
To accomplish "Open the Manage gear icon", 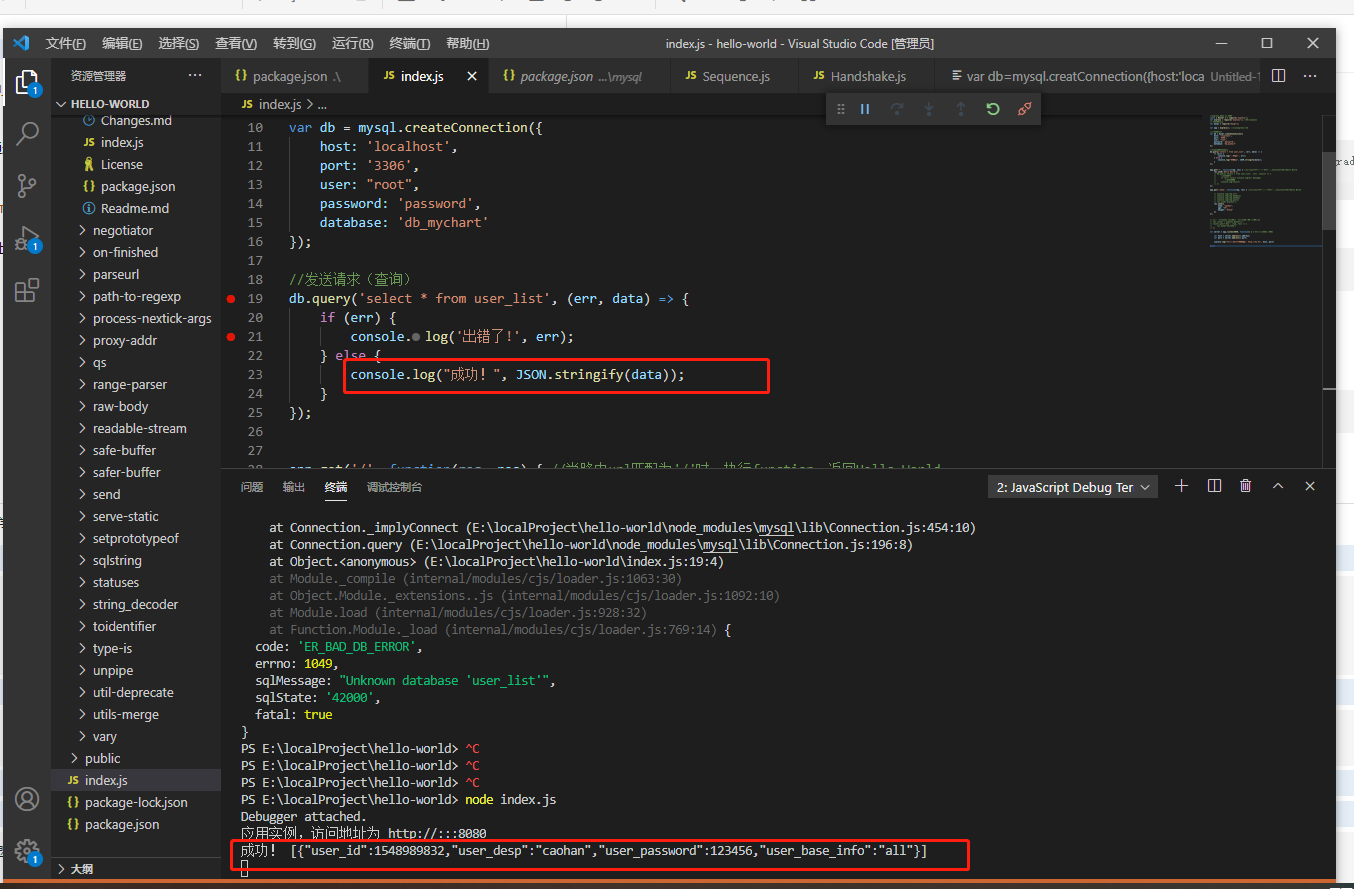I will (28, 852).
